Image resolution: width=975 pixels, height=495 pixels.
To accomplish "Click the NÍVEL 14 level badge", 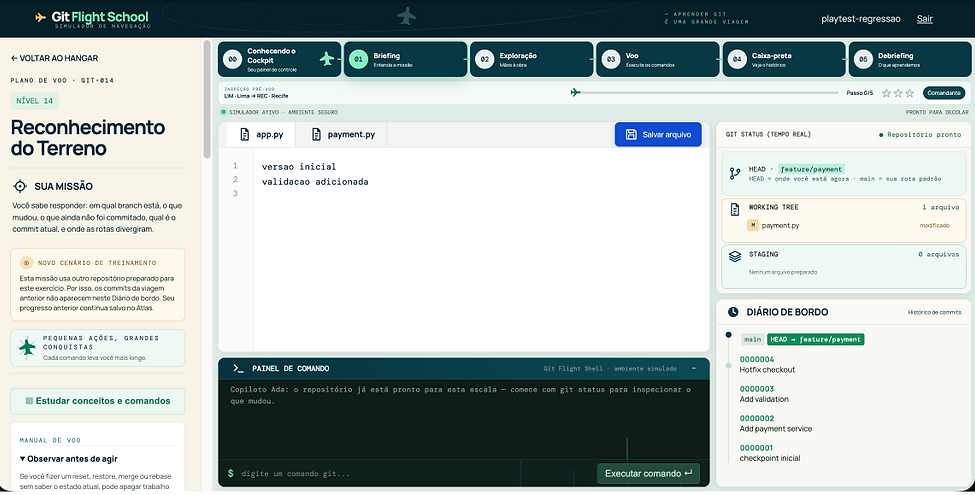I will click(x=35, y=101).
